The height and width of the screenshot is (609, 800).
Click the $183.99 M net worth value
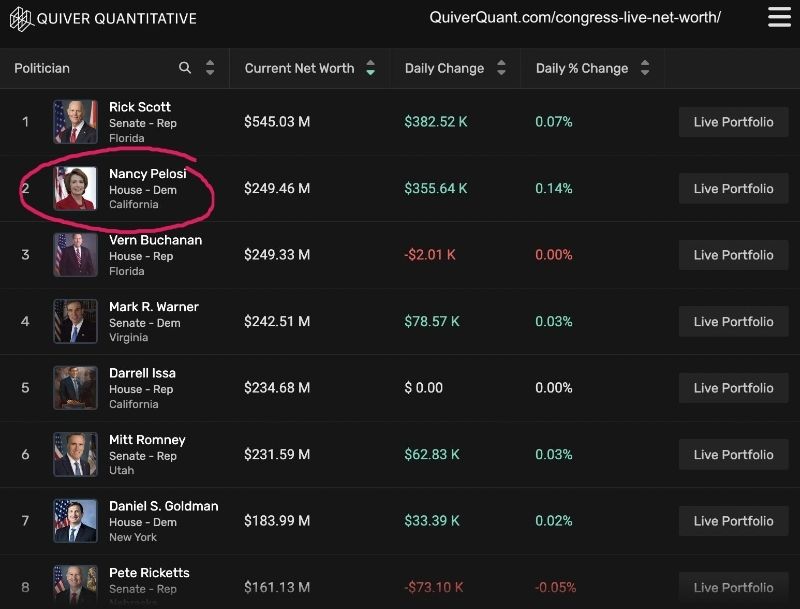(277, 521)
